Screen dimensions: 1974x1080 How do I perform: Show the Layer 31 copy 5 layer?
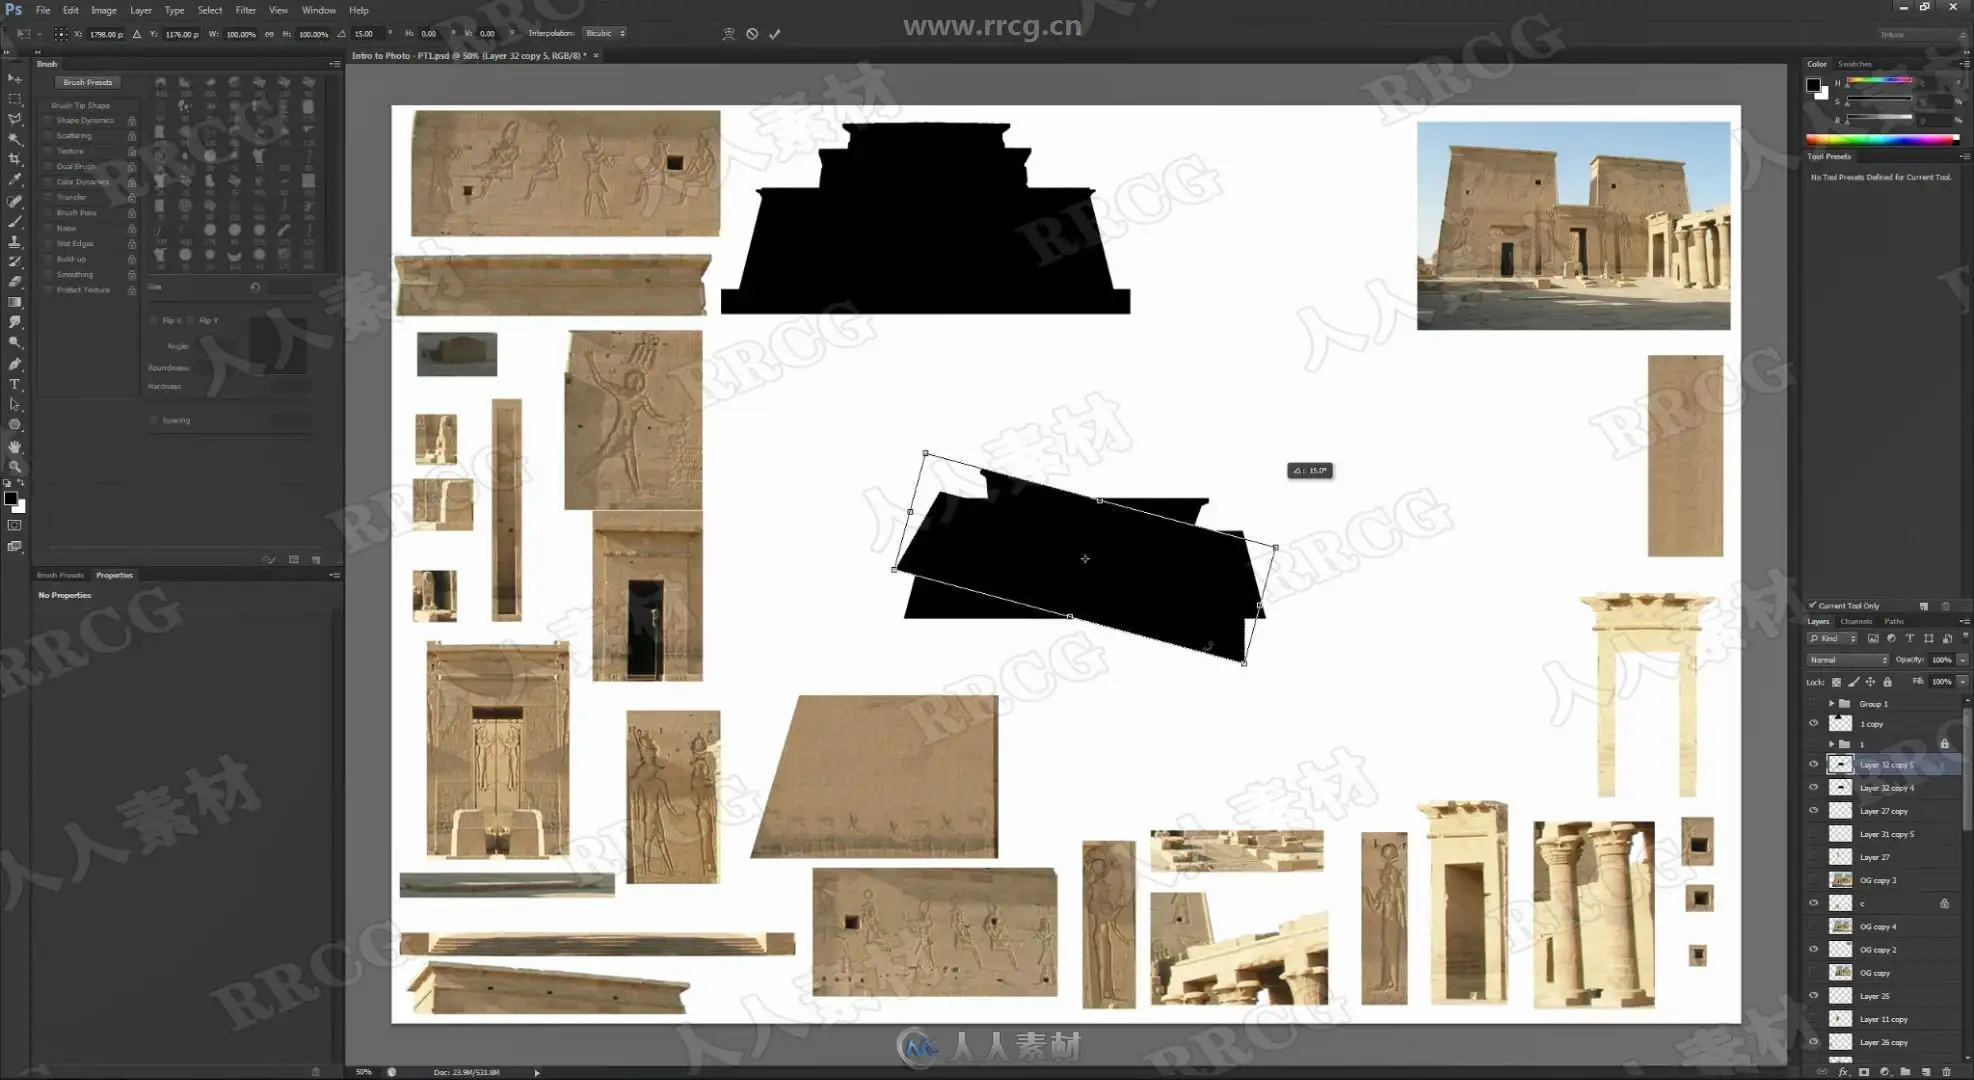tap(1813, 834)
